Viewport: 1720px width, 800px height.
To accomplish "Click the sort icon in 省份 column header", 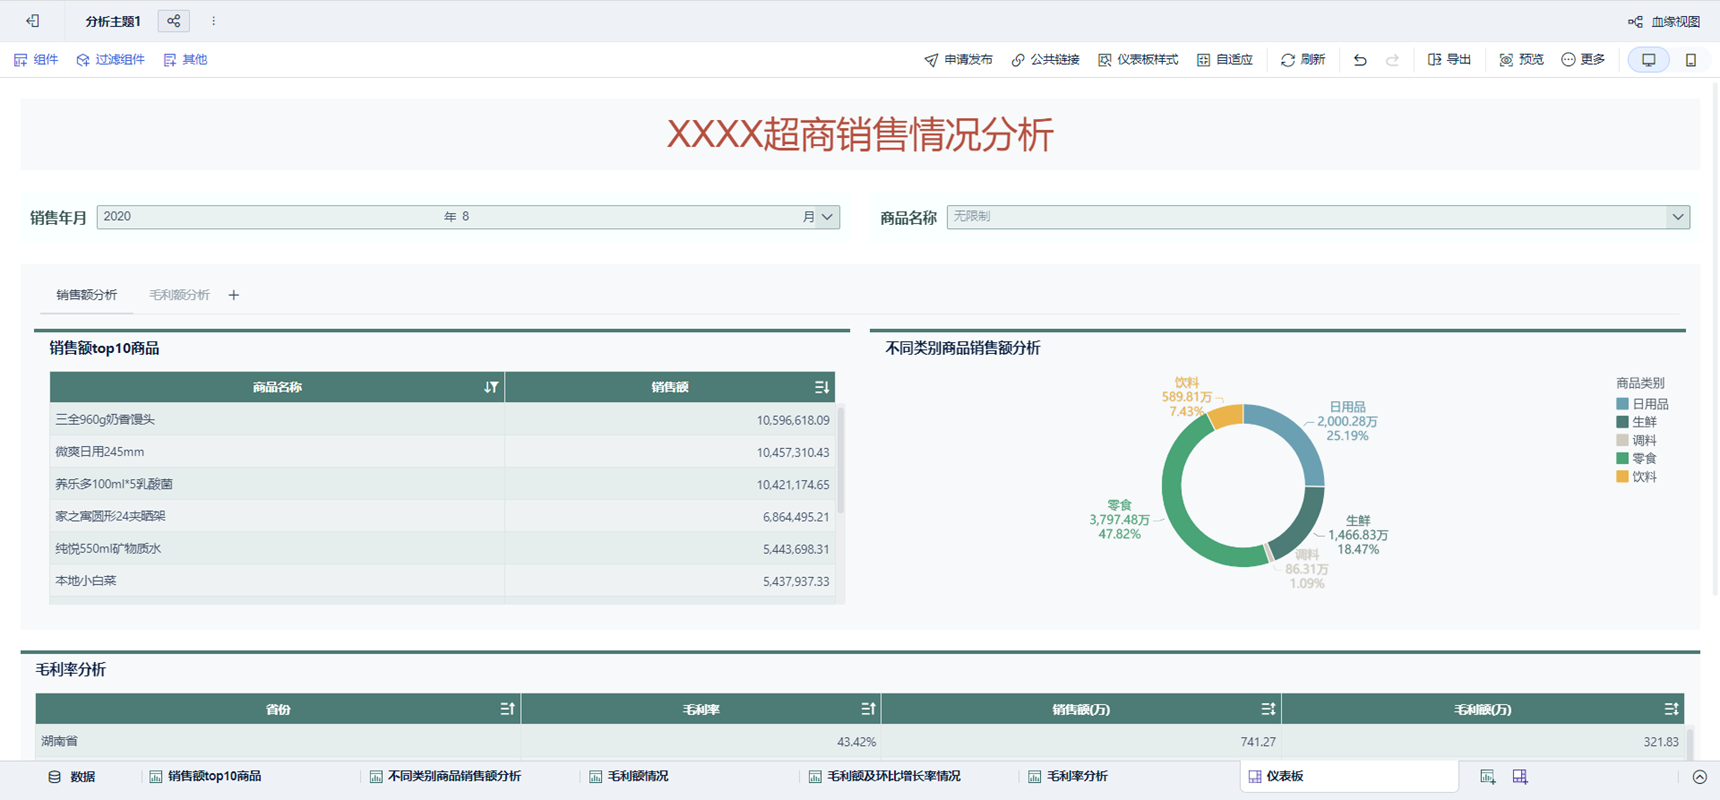I will 507,709.
